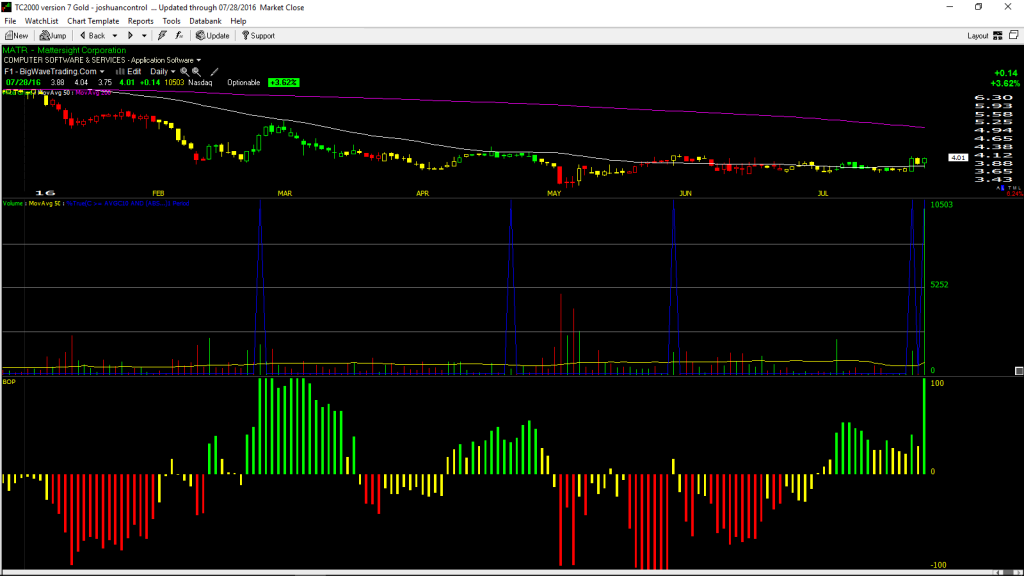
Task: Go forward with the right arrow
Action: tap(130, 36)
